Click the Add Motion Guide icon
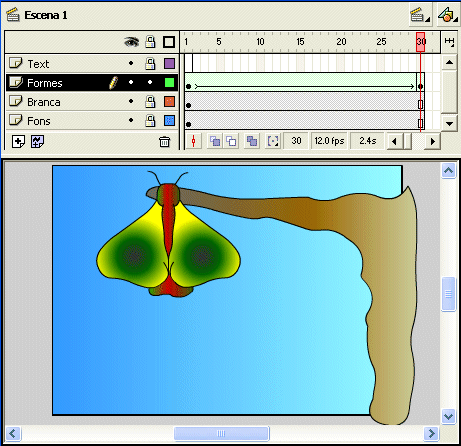The width and height of the screenshot is (461, 446). click(37, 142)
